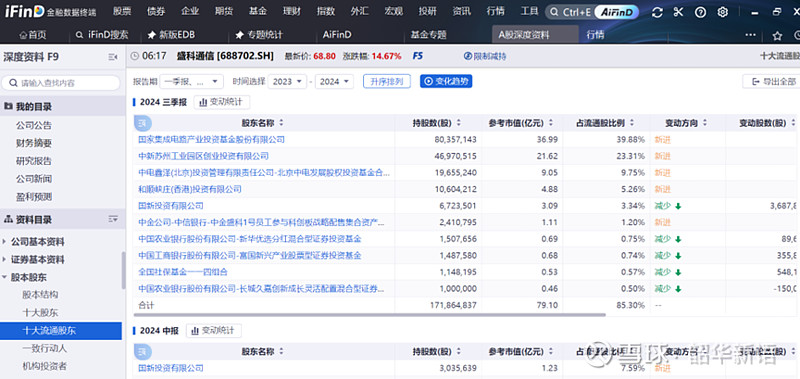Image resolution: width=800 pixels, height=379 pixels.
Task: Sort 2024 中报 by 持股数(股)
Action: coord(458,351)
